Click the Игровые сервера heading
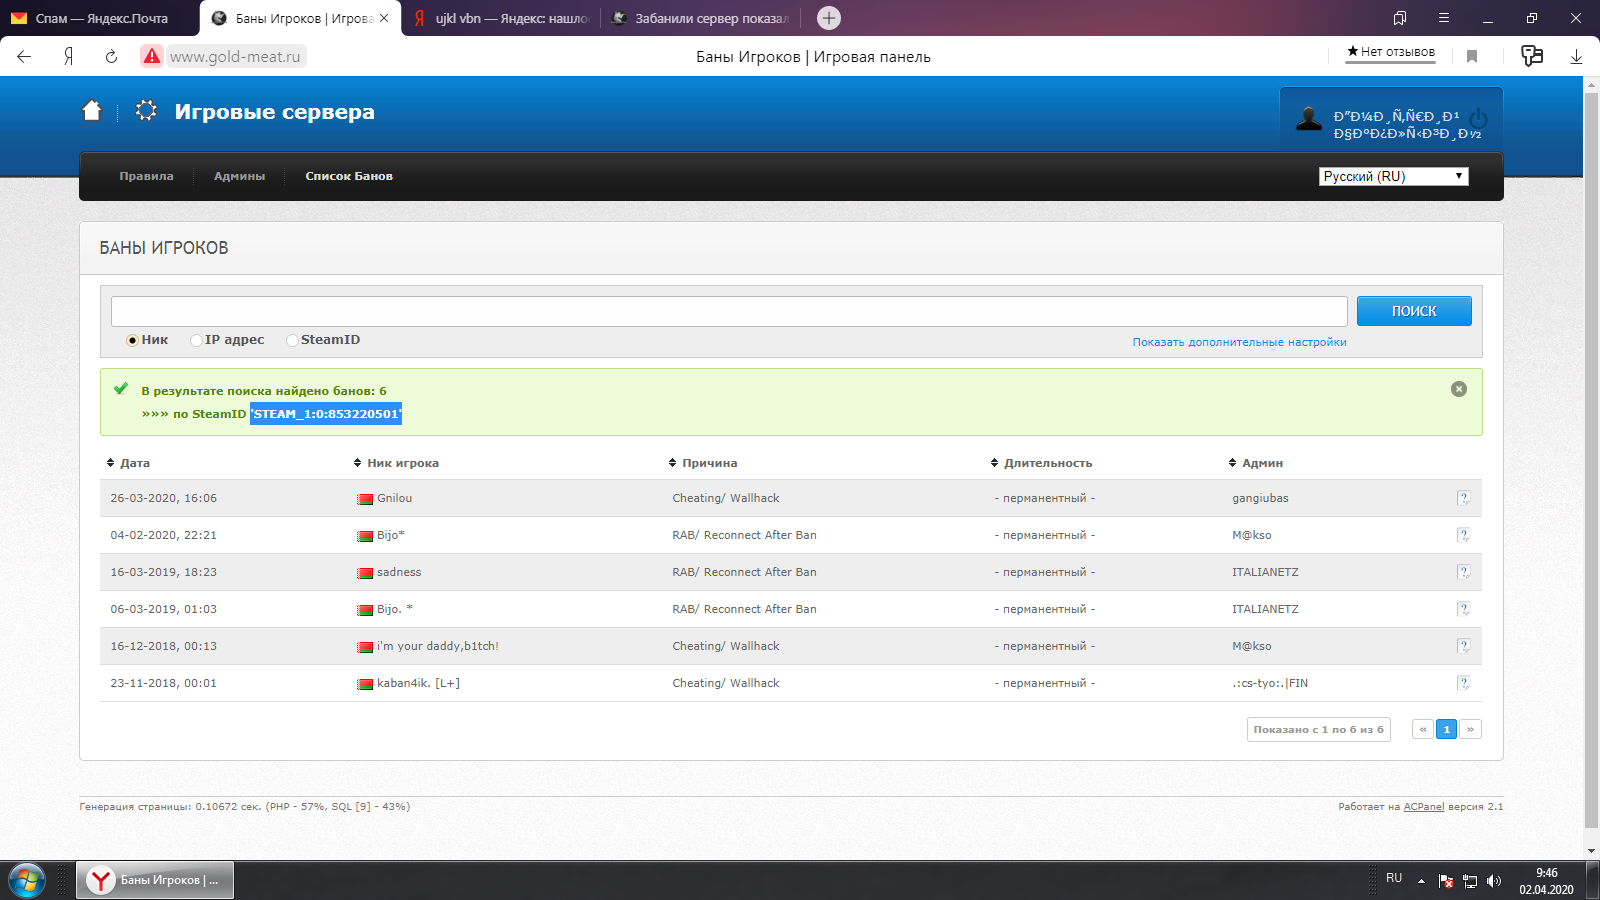 (274, 112)
